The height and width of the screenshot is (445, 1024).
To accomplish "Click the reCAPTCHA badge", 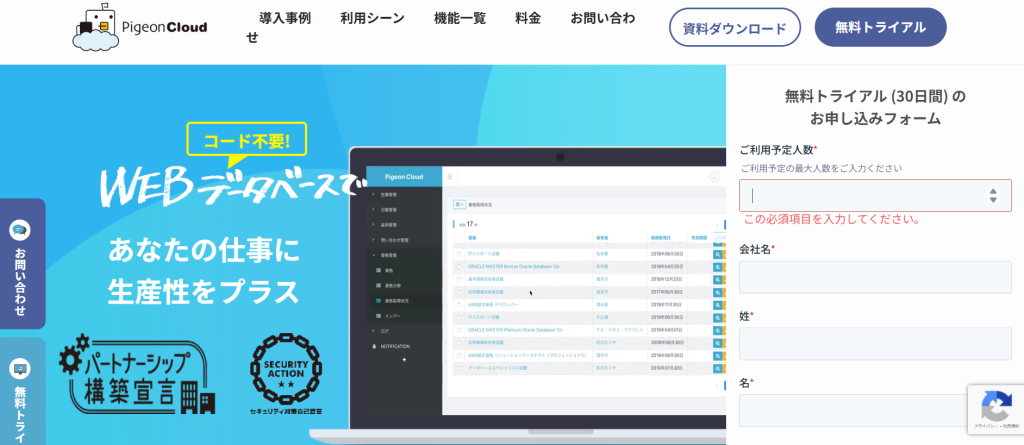I will coord(996,409).
